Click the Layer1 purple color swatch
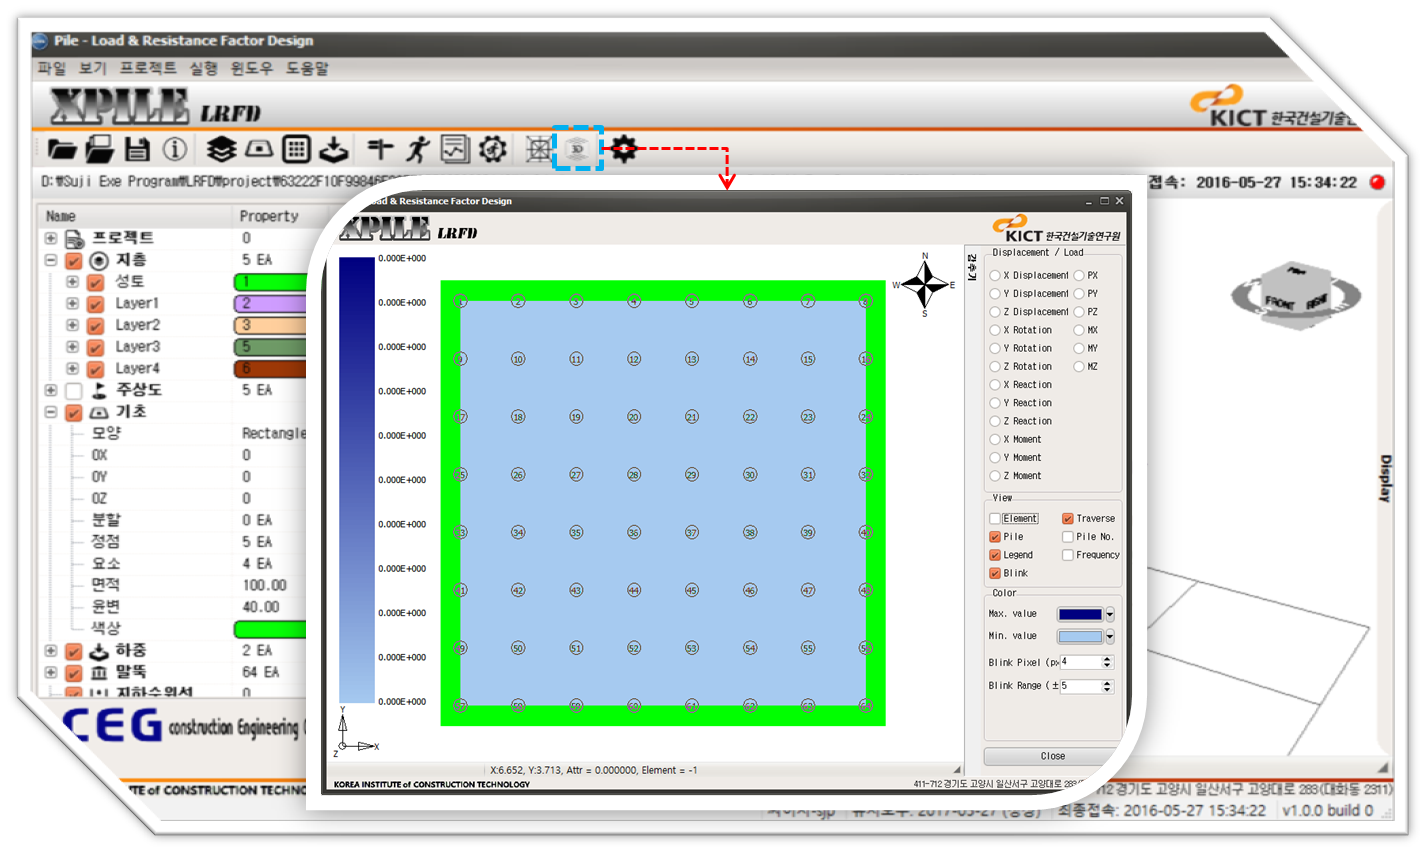The image size is (1425, 852). [270, 303]
